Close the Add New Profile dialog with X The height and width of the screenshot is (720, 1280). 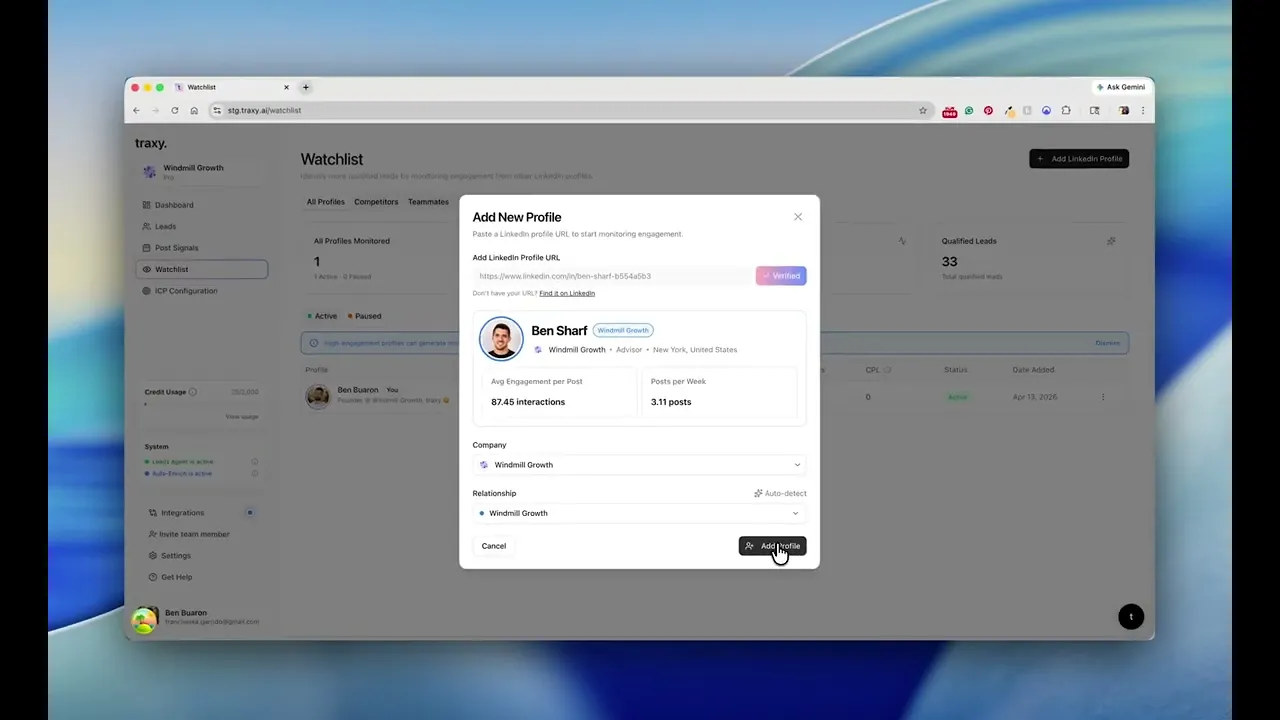798,217
